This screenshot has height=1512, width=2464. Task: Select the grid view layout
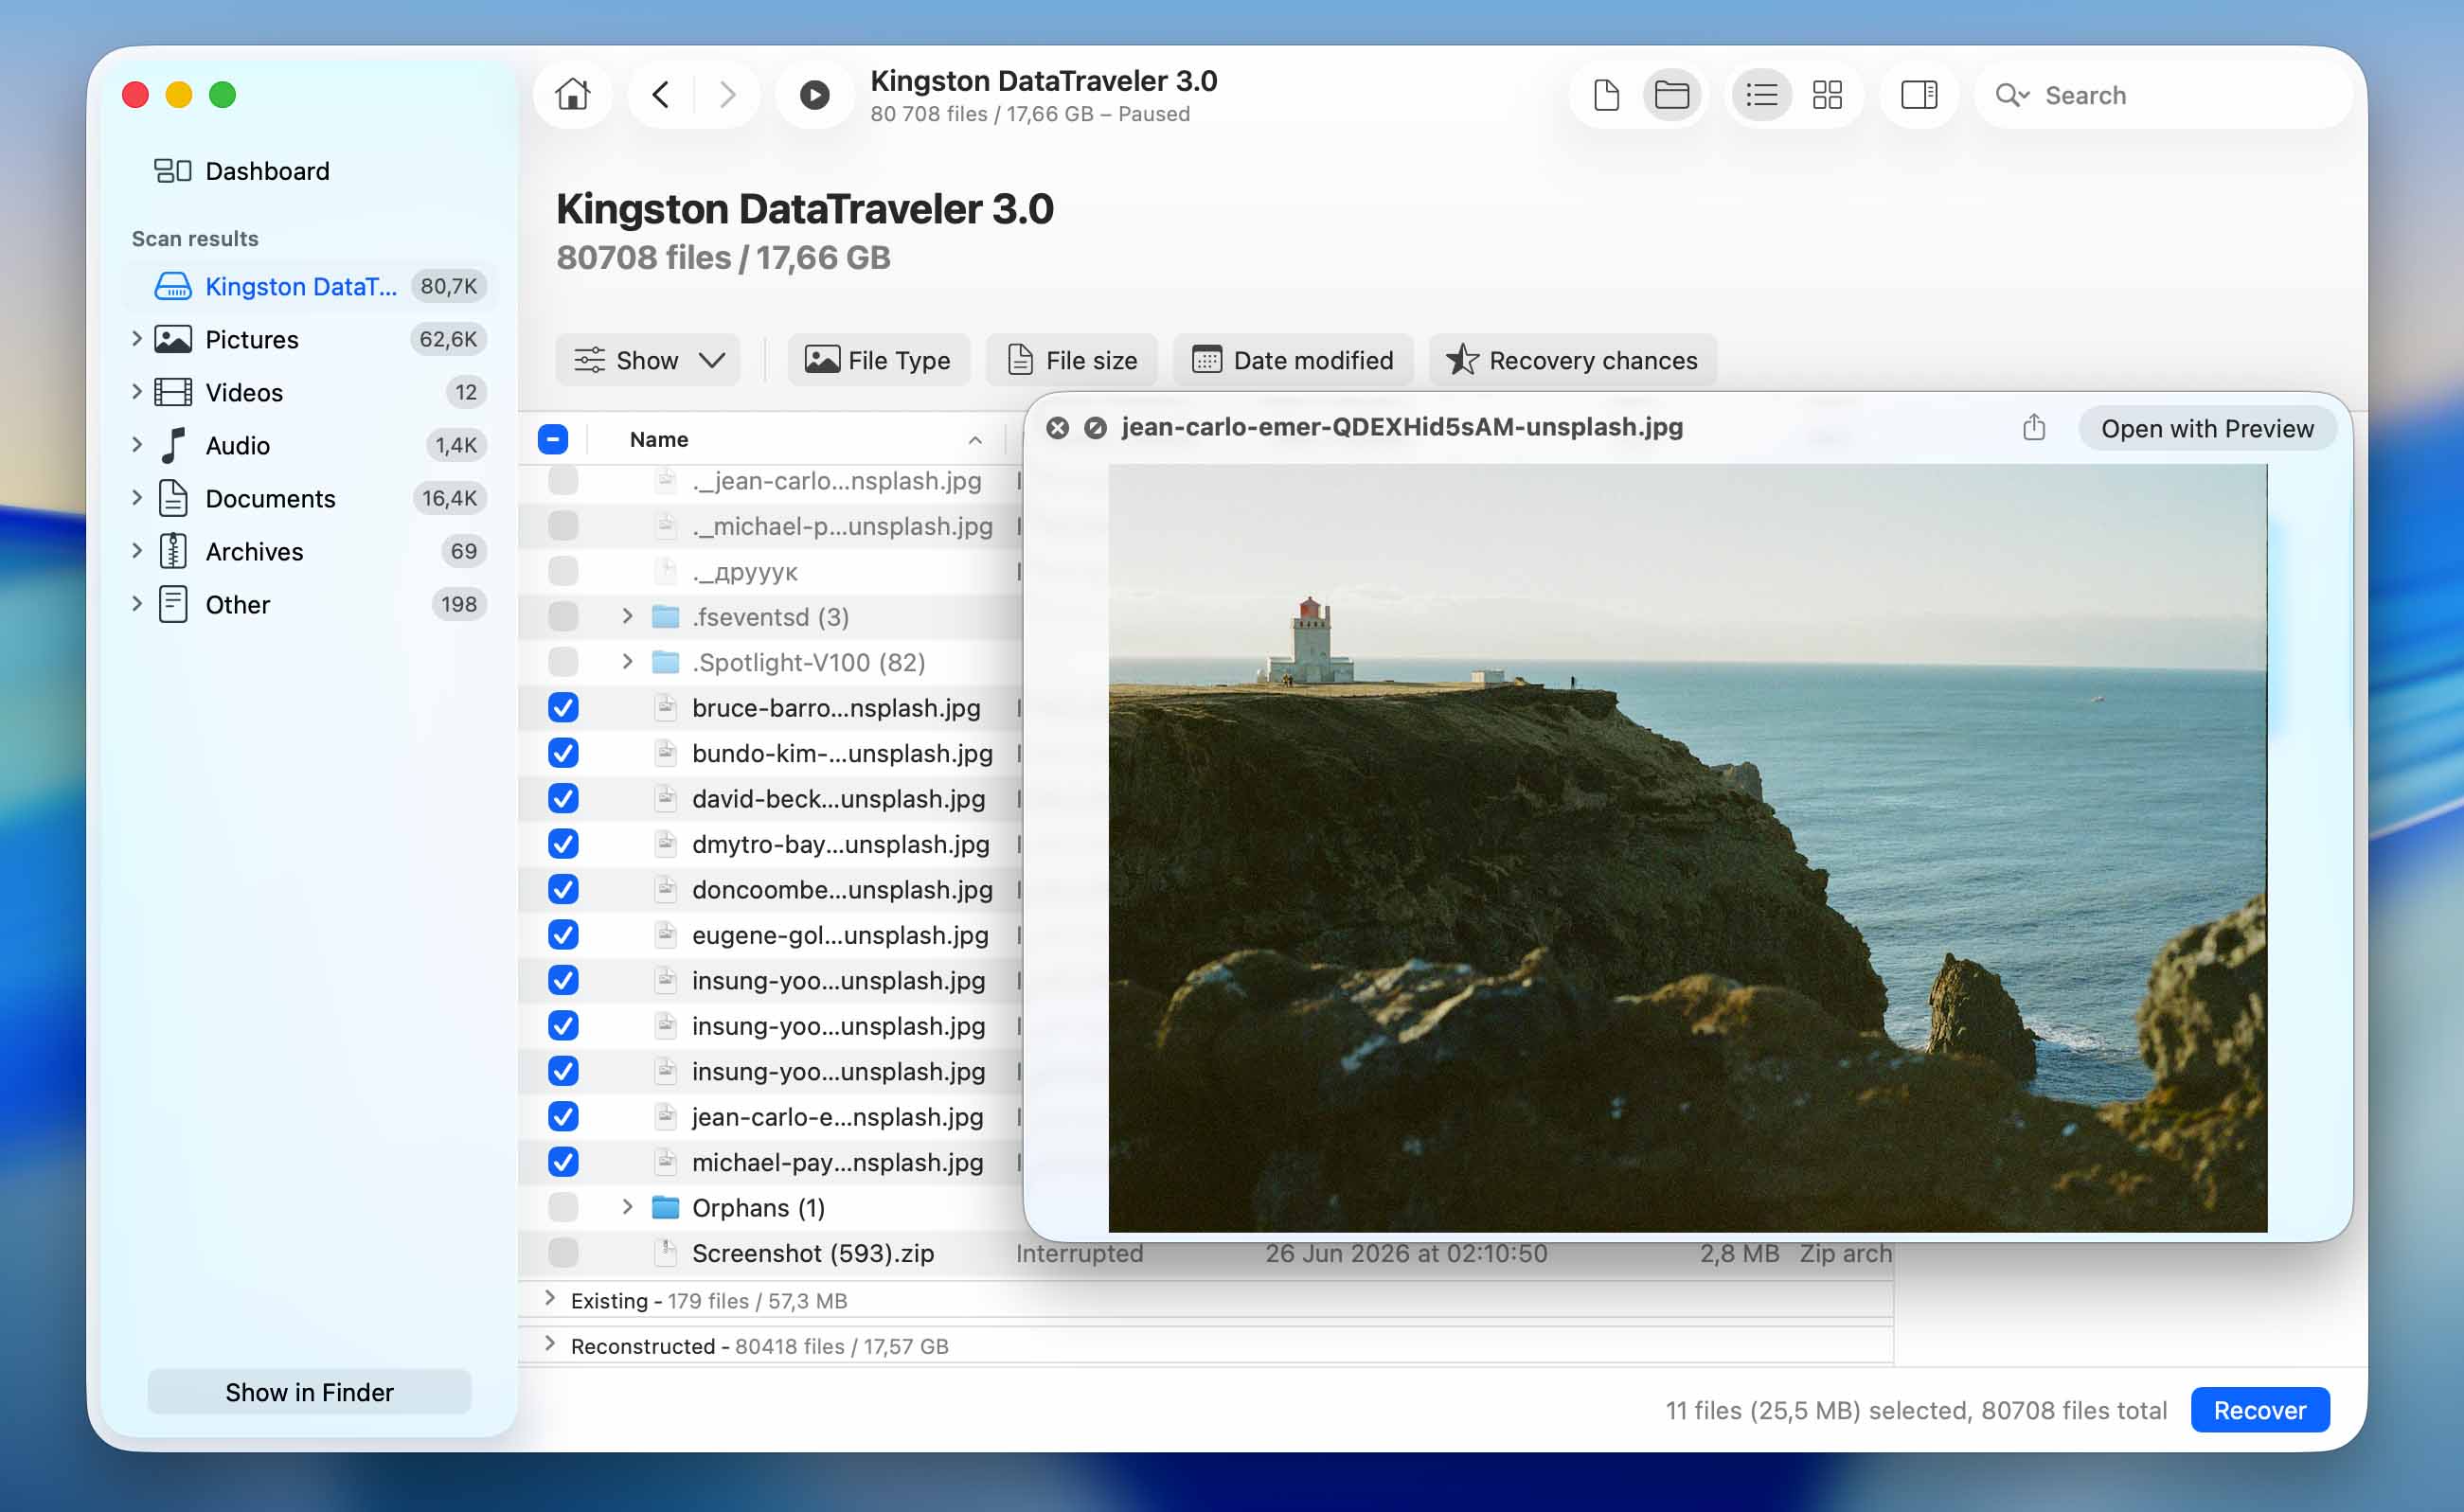tap(1827, 95)
